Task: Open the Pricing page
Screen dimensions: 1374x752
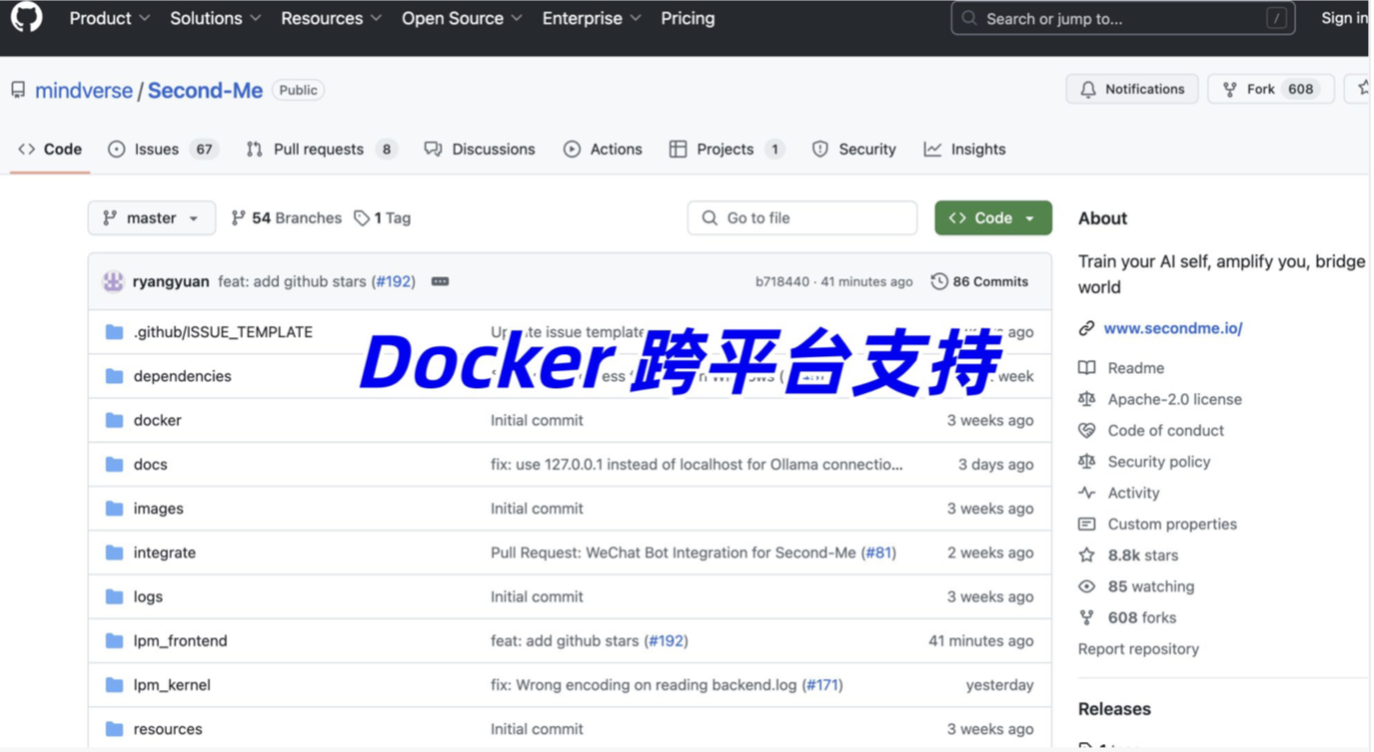Action: [688, 18]
